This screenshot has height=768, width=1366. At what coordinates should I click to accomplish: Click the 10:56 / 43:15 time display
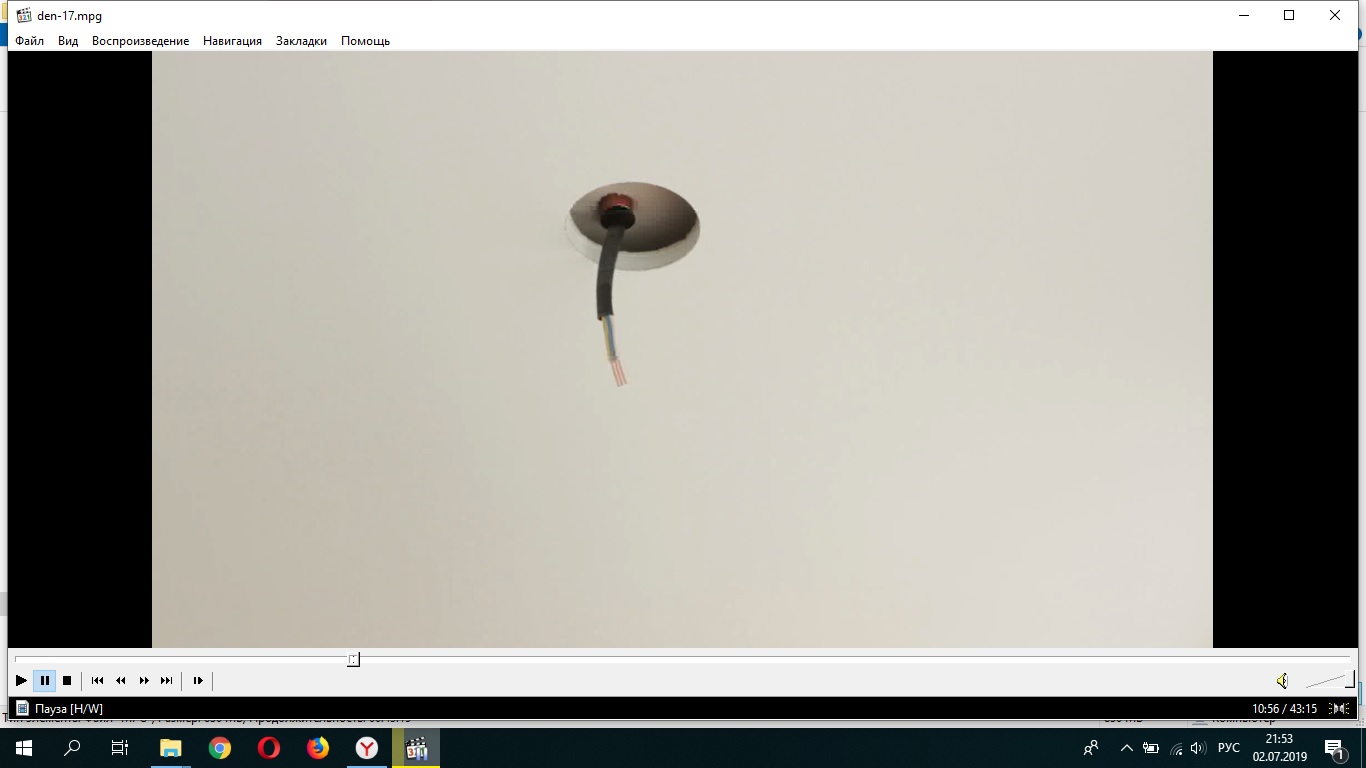(x=1284, y=709)
